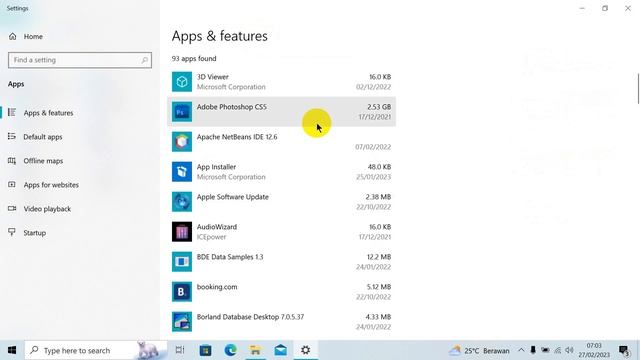Go to Settings Home
The height and width of the screenshot is (360, 640).
pos(33,36)
